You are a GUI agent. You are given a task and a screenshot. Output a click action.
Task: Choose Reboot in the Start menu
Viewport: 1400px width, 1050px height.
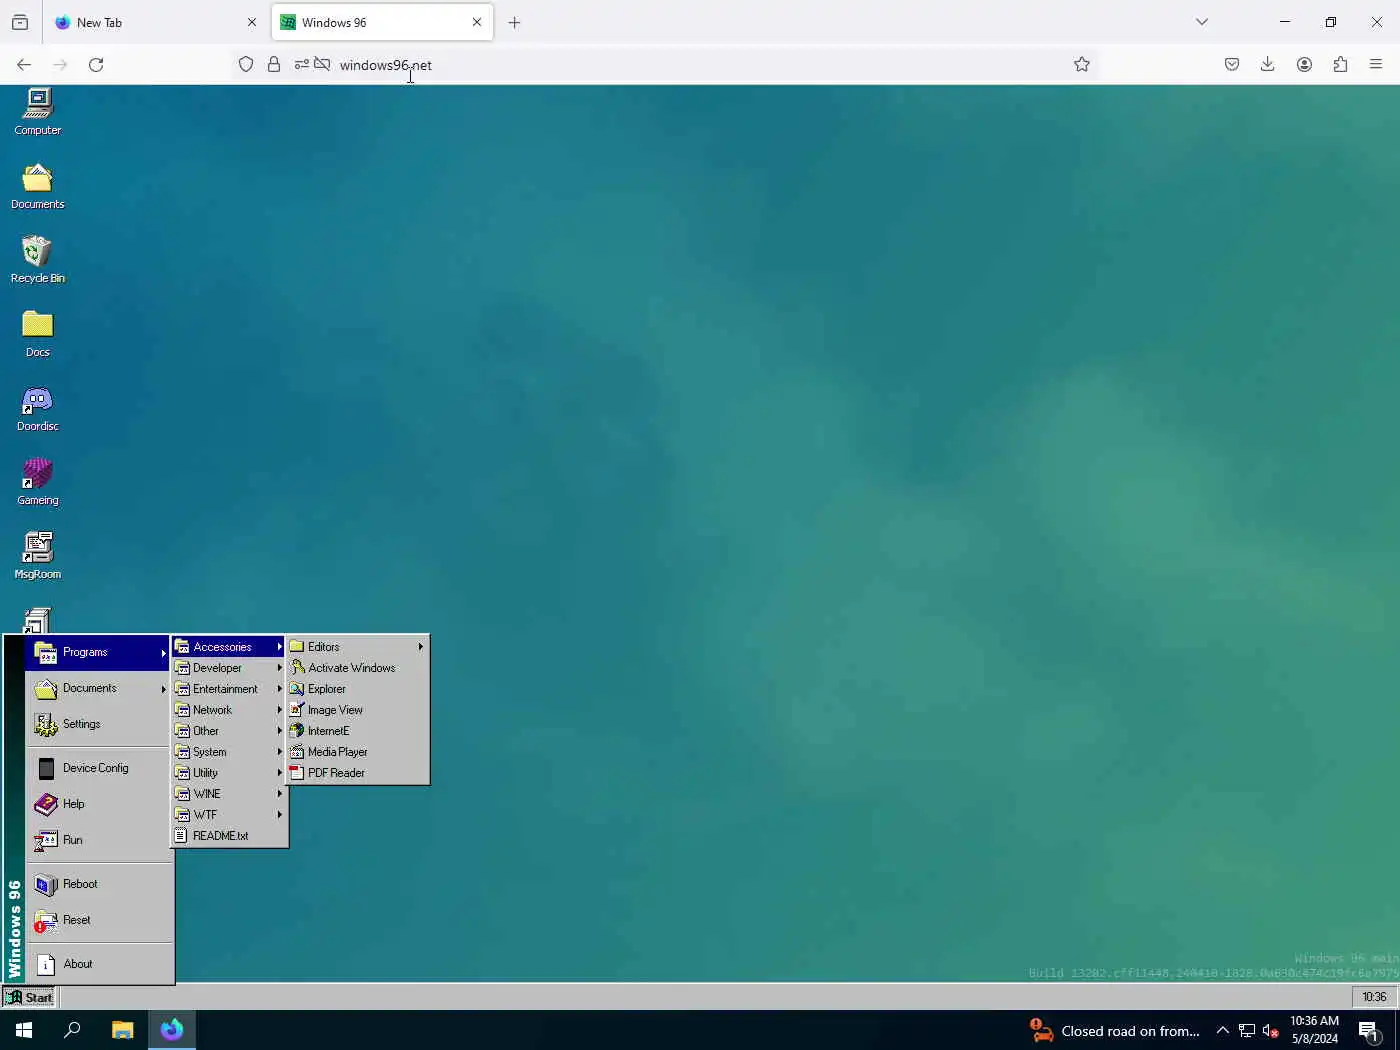tap(98, 884)
